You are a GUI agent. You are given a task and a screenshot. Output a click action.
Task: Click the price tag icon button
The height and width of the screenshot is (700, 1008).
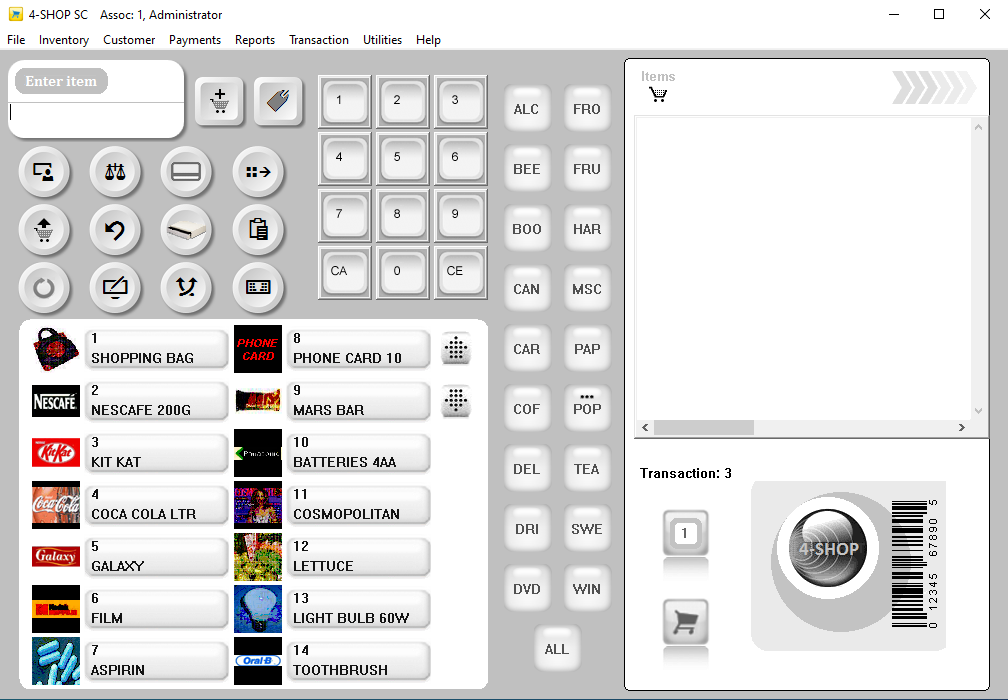[x=278, y=102]
